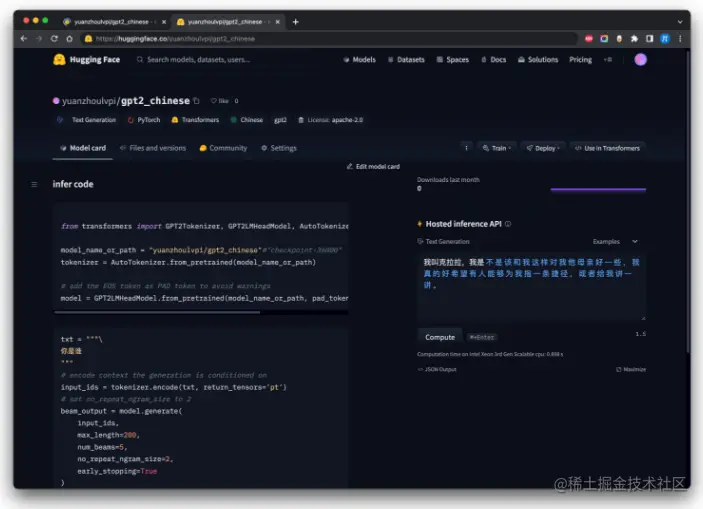The image size is (703, 509).
Task: Go forward with browser forward arrow
Action: pos(39,39)
